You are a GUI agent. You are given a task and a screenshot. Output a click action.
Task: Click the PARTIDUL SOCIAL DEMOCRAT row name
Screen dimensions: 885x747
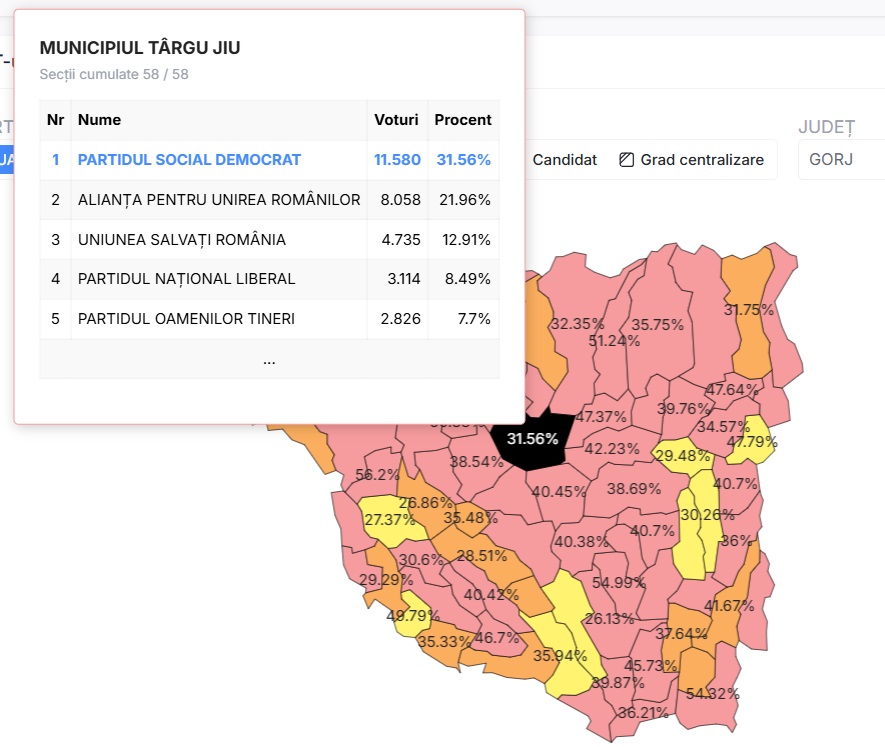coord(189,160)
